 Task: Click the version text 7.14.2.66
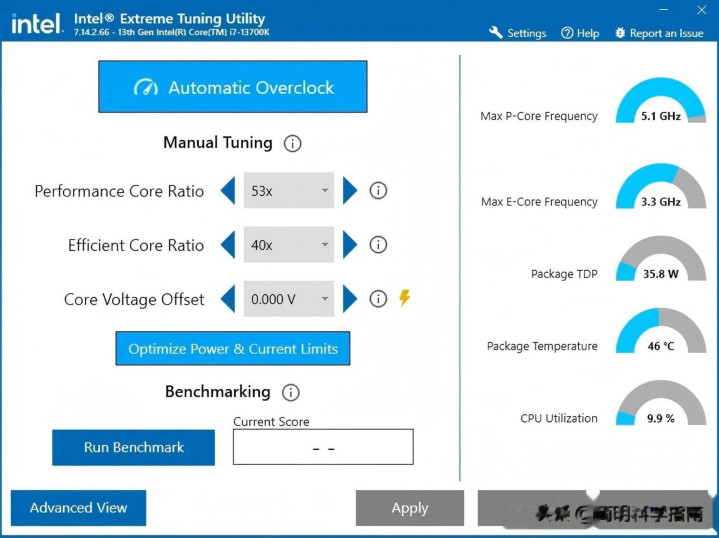pos(92,33)
